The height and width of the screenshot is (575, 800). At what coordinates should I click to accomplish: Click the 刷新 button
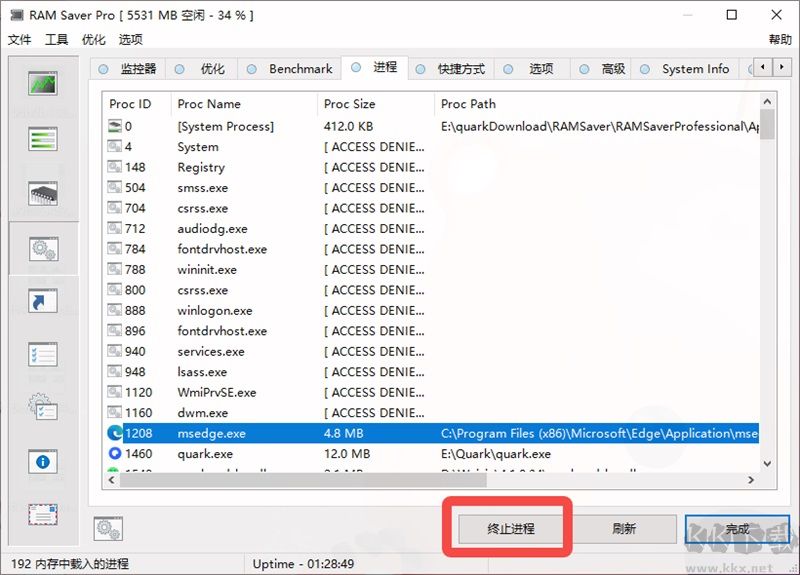(x=623, y=529)
